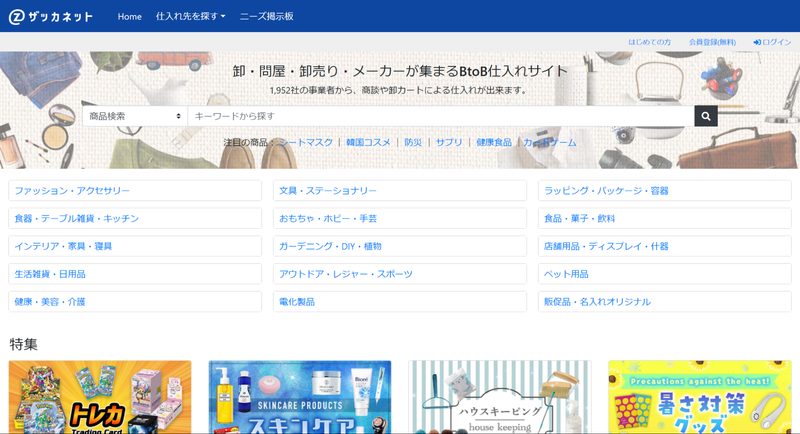Select the 健康食品 featured keyword
This screenshot has height=434, width=800.
494,142
